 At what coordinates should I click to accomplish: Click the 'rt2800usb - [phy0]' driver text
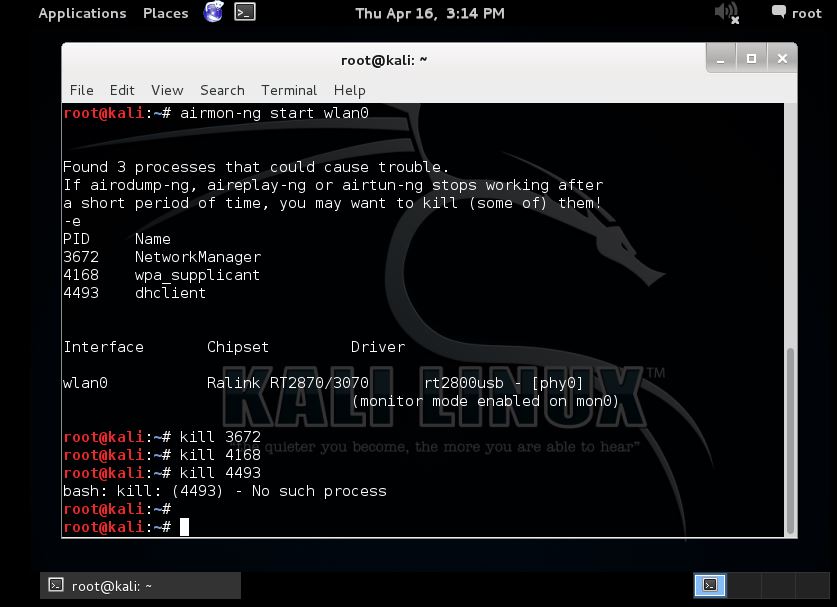[x=504, y=383]
